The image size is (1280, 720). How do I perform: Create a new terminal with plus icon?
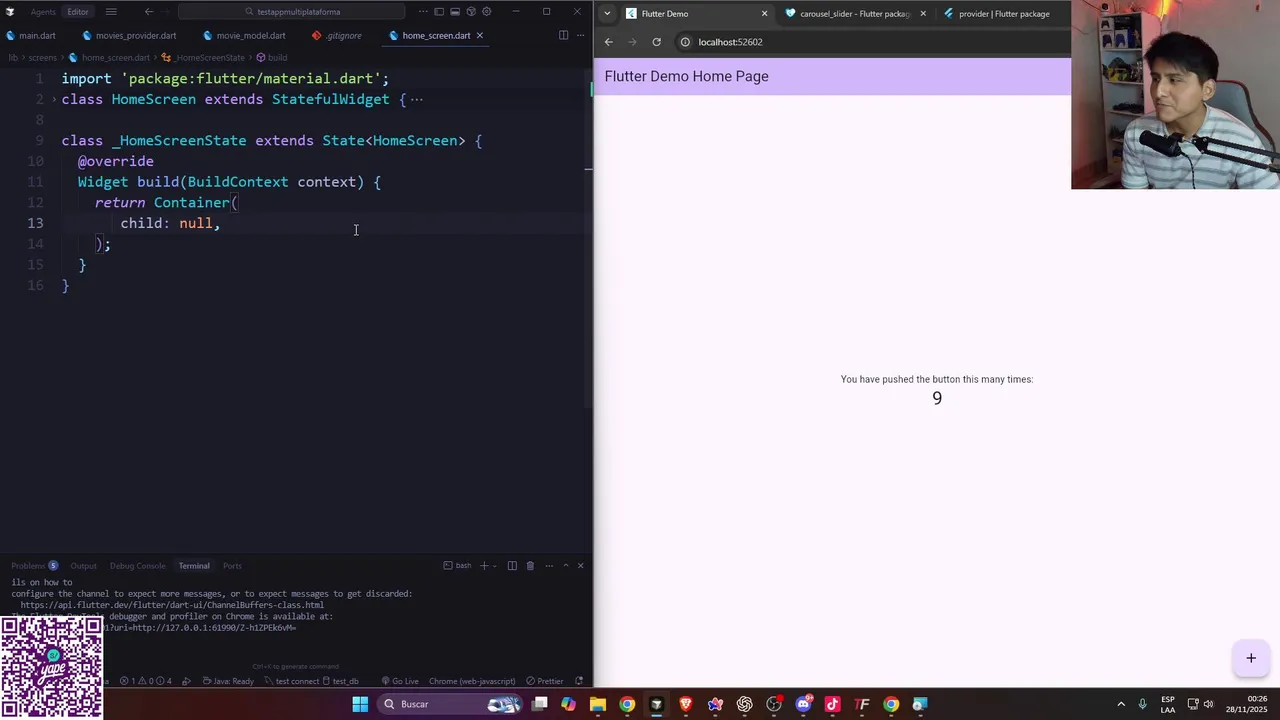(484, 566)
